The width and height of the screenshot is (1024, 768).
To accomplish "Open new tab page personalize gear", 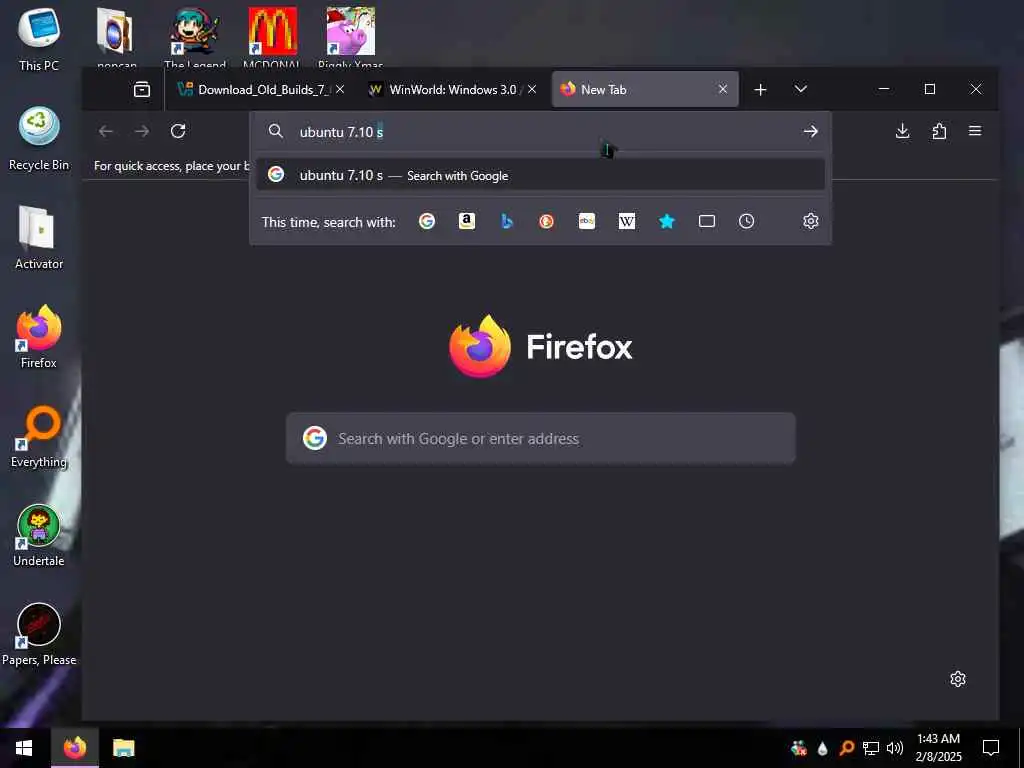I will [x=958, y=679].
